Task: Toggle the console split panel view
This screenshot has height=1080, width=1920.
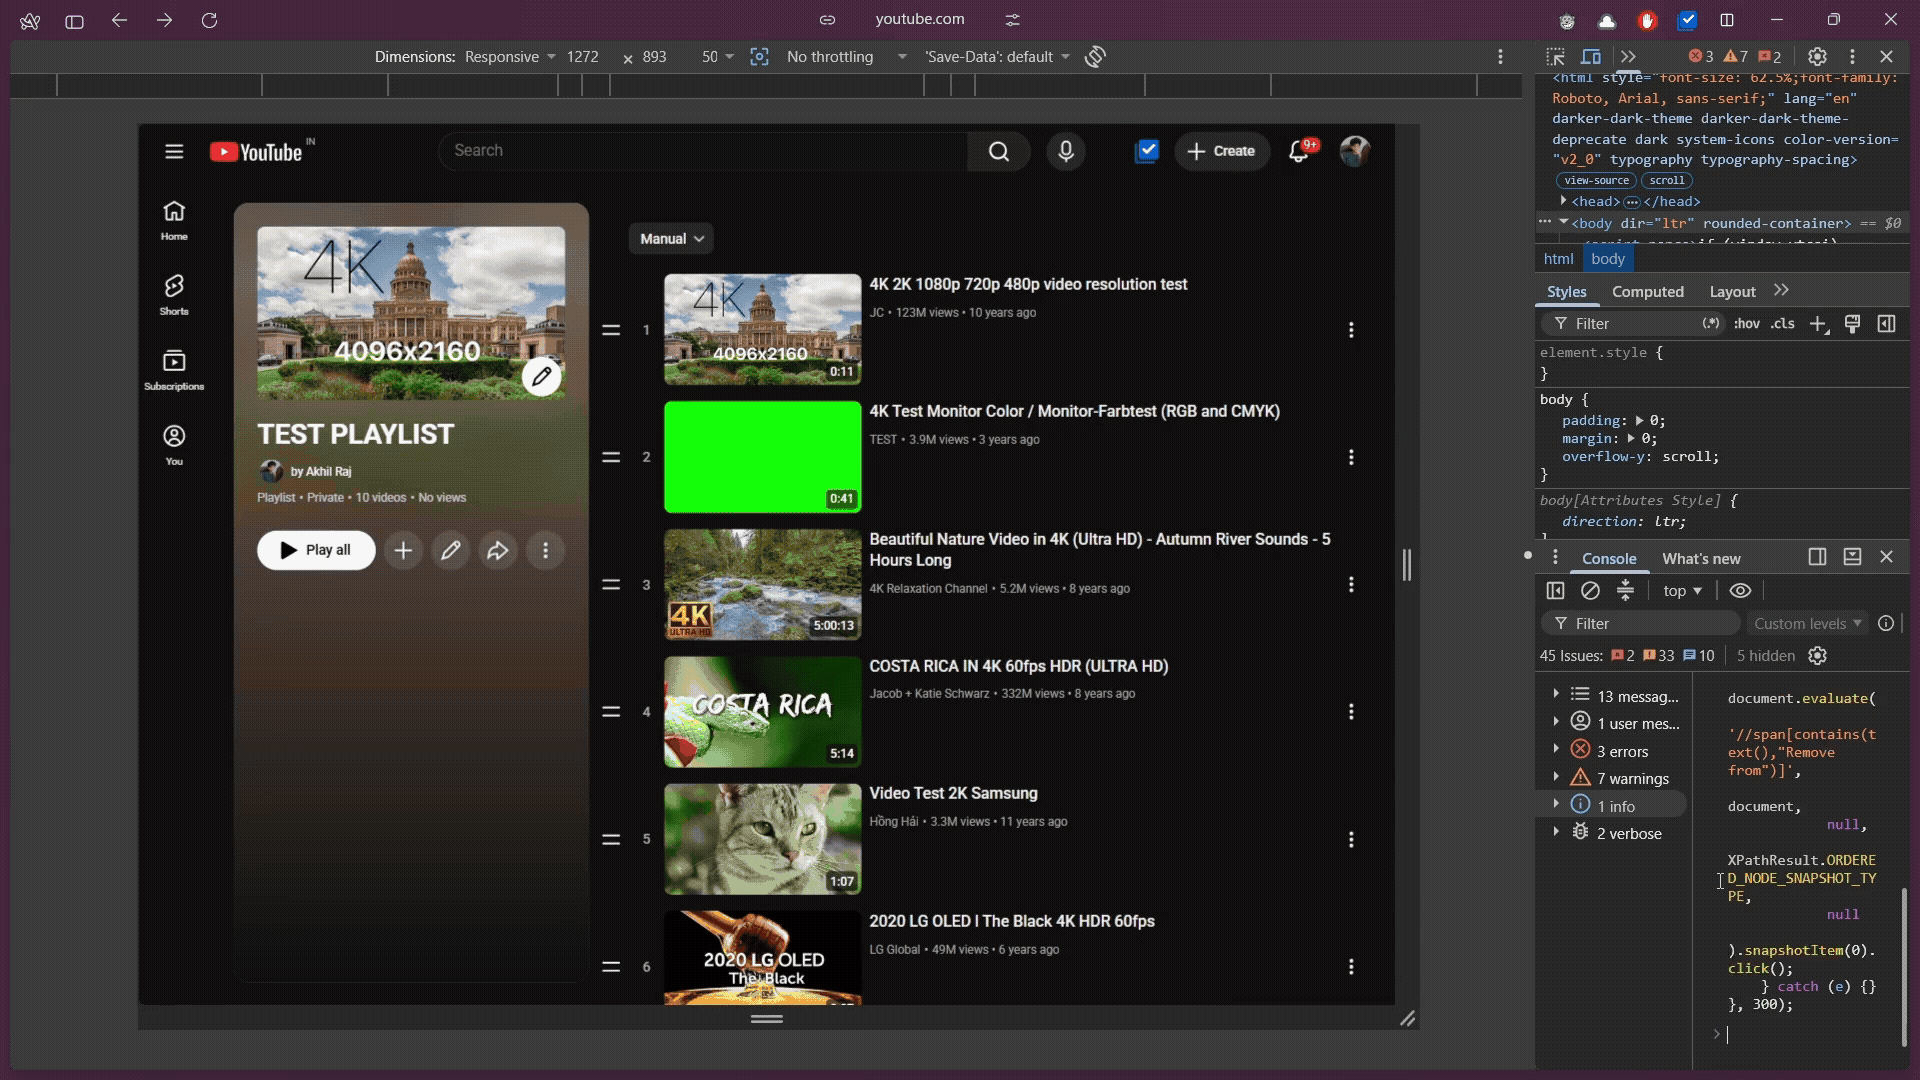Action: pos(1817,557)
